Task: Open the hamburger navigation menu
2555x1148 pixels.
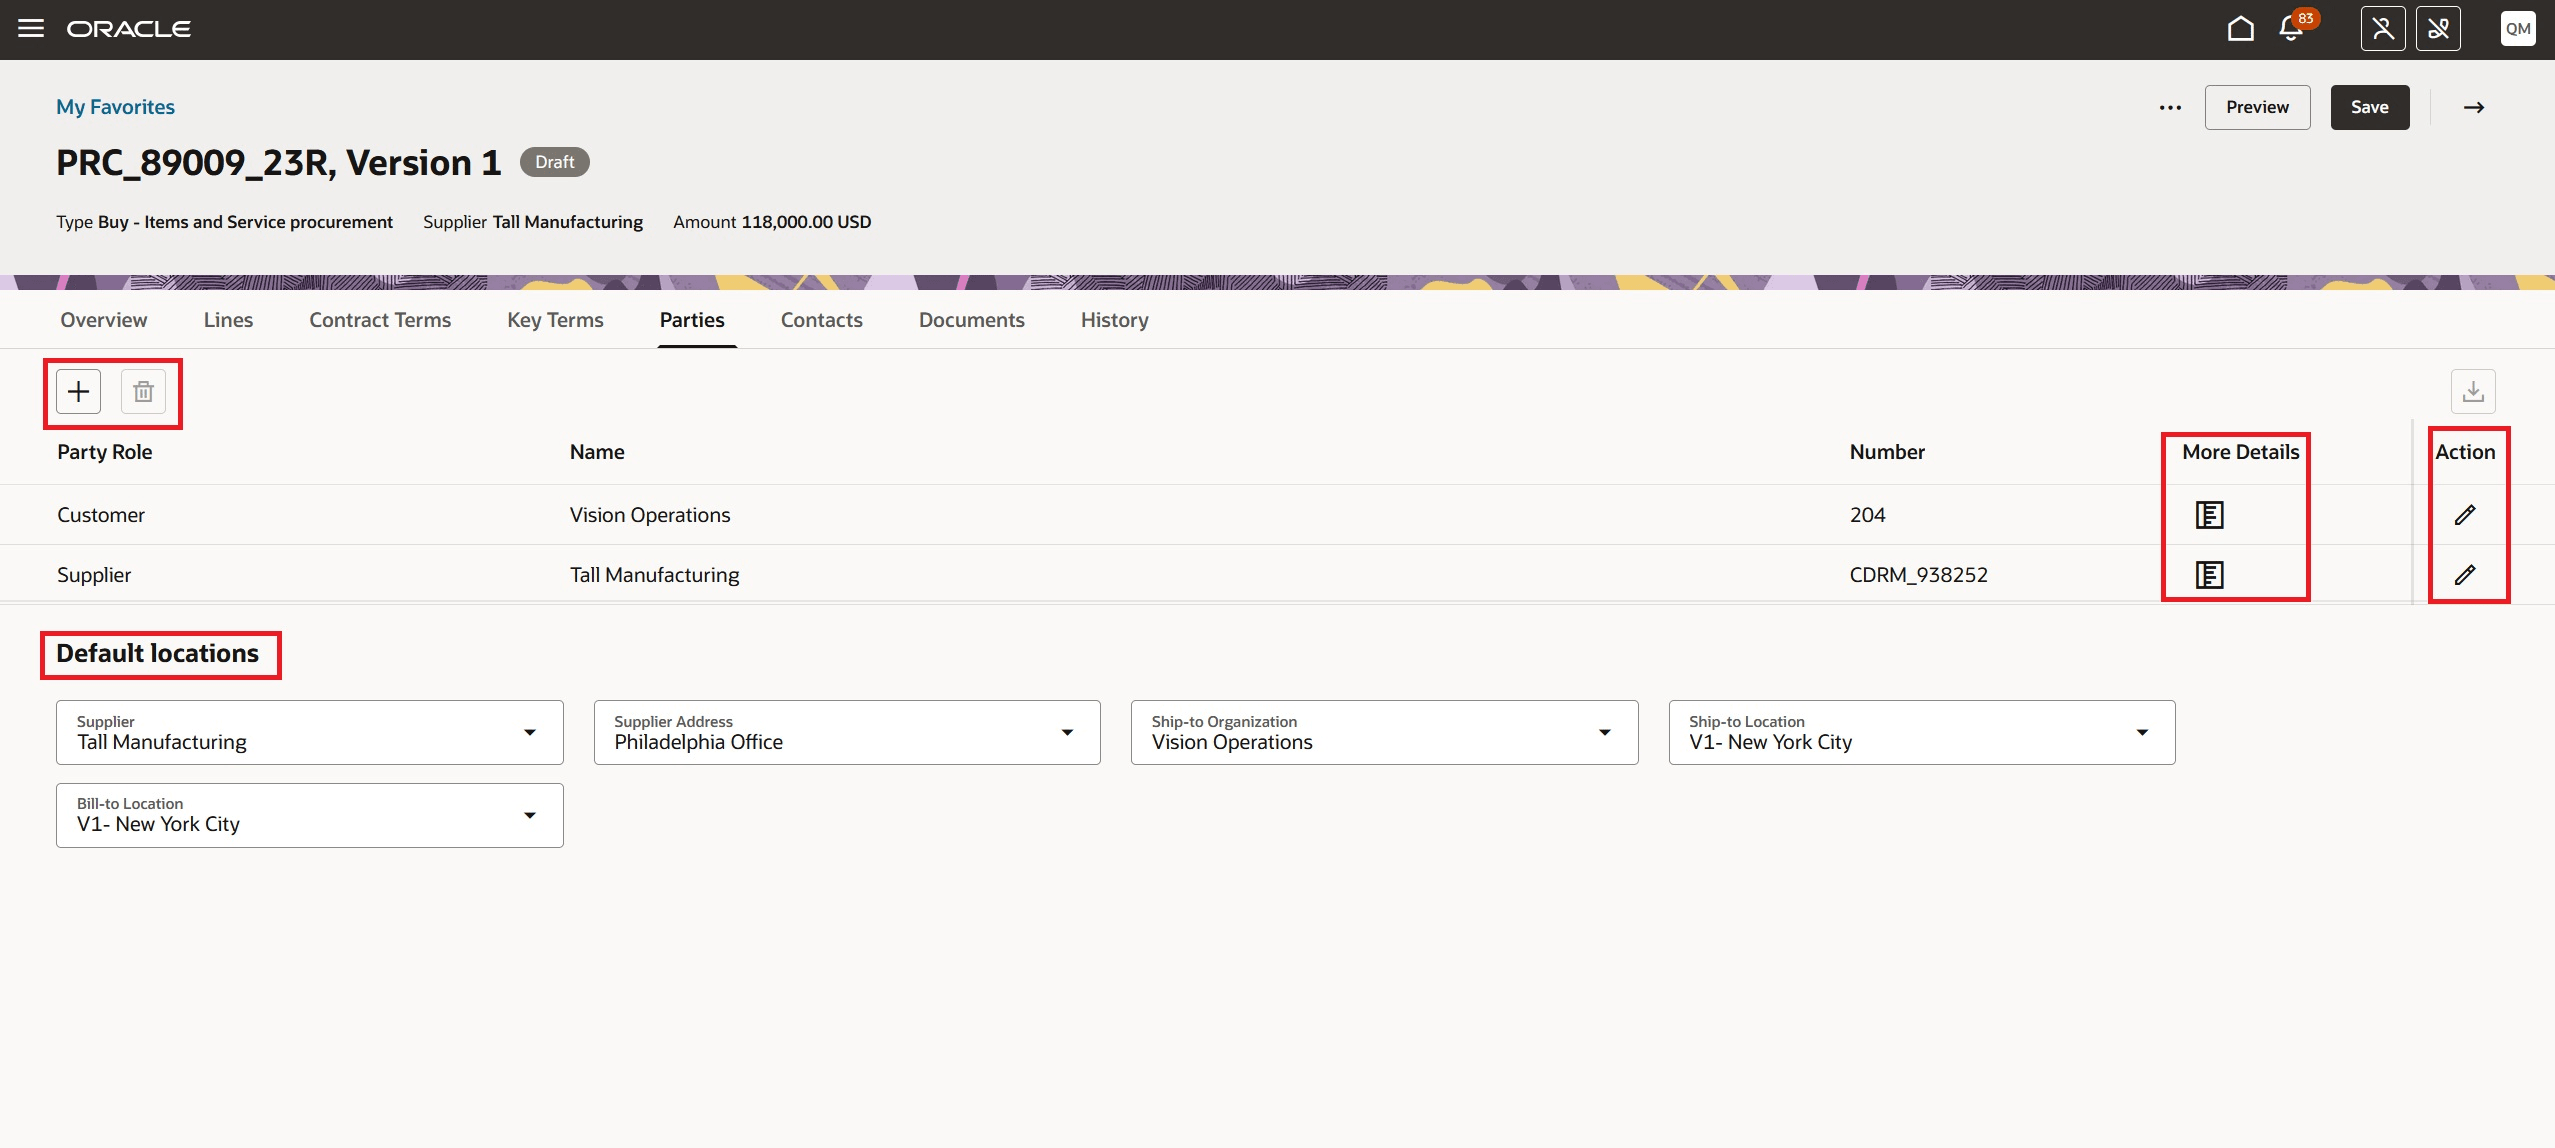Action: (x=31, y=28)
